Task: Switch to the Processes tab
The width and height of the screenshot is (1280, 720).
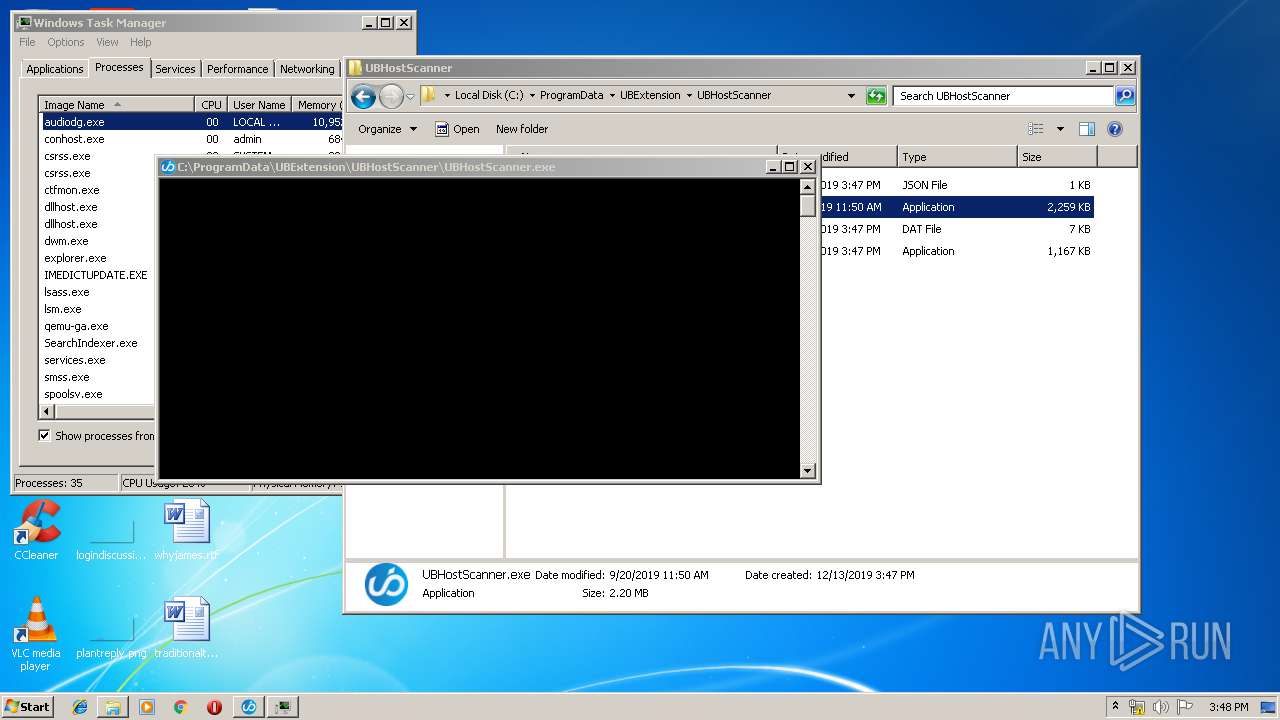Action: (119, 67)
